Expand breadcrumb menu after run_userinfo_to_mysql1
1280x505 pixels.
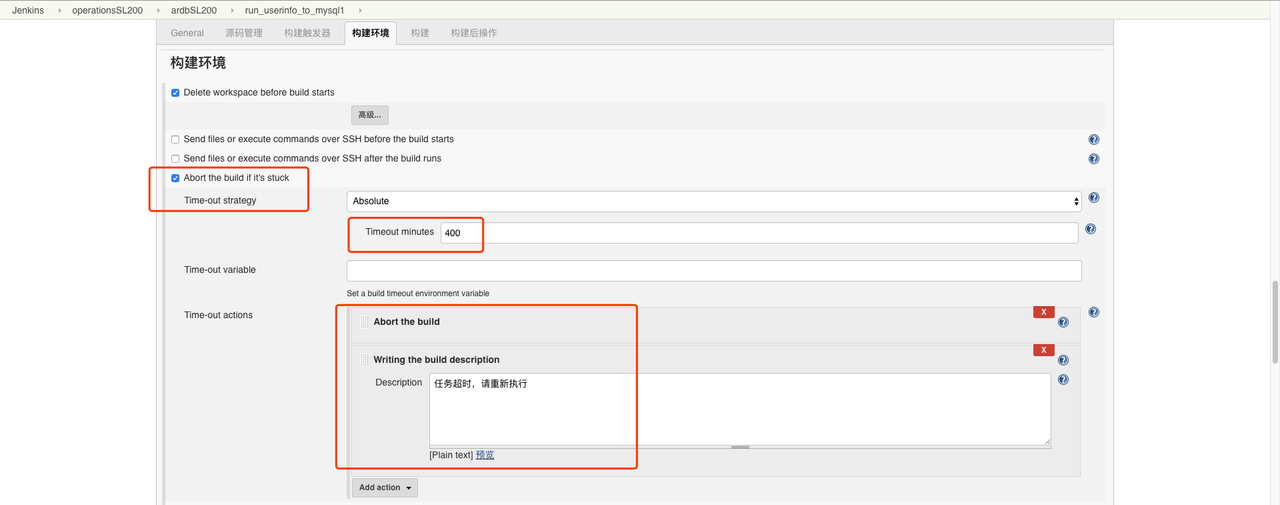(358, 10)
